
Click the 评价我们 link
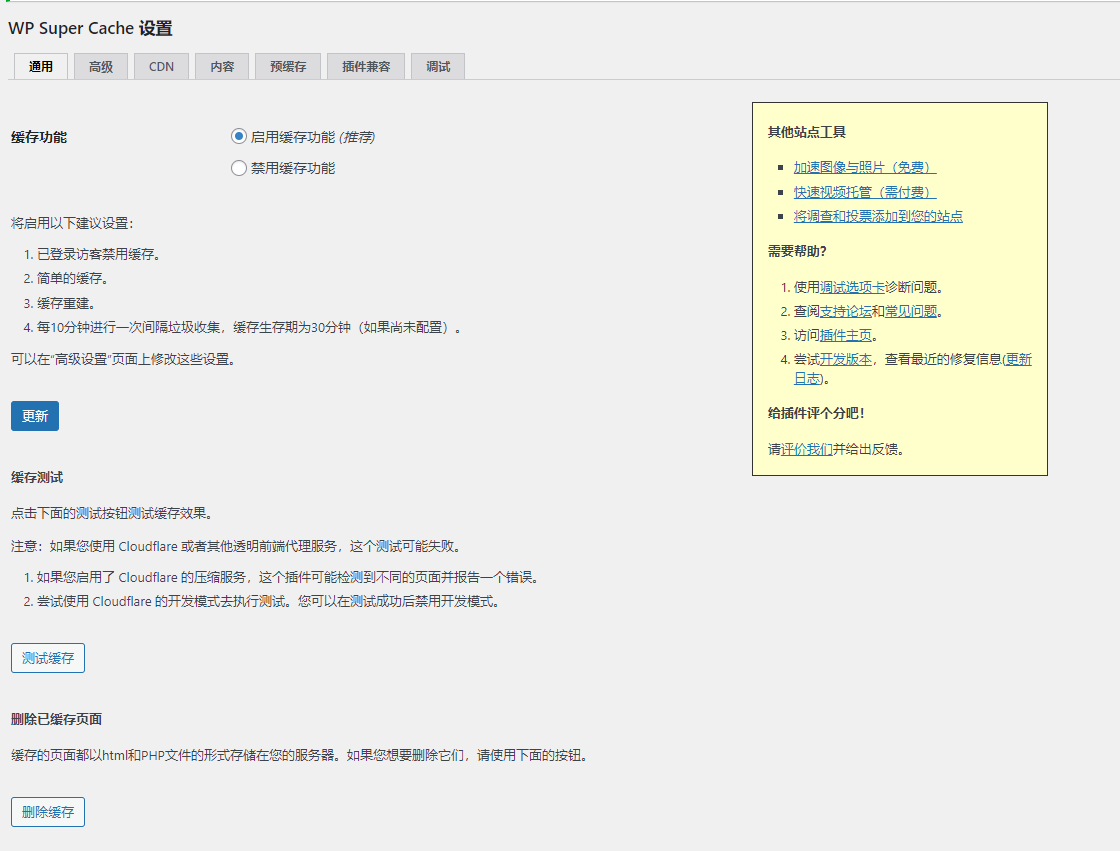coord(806,449)
